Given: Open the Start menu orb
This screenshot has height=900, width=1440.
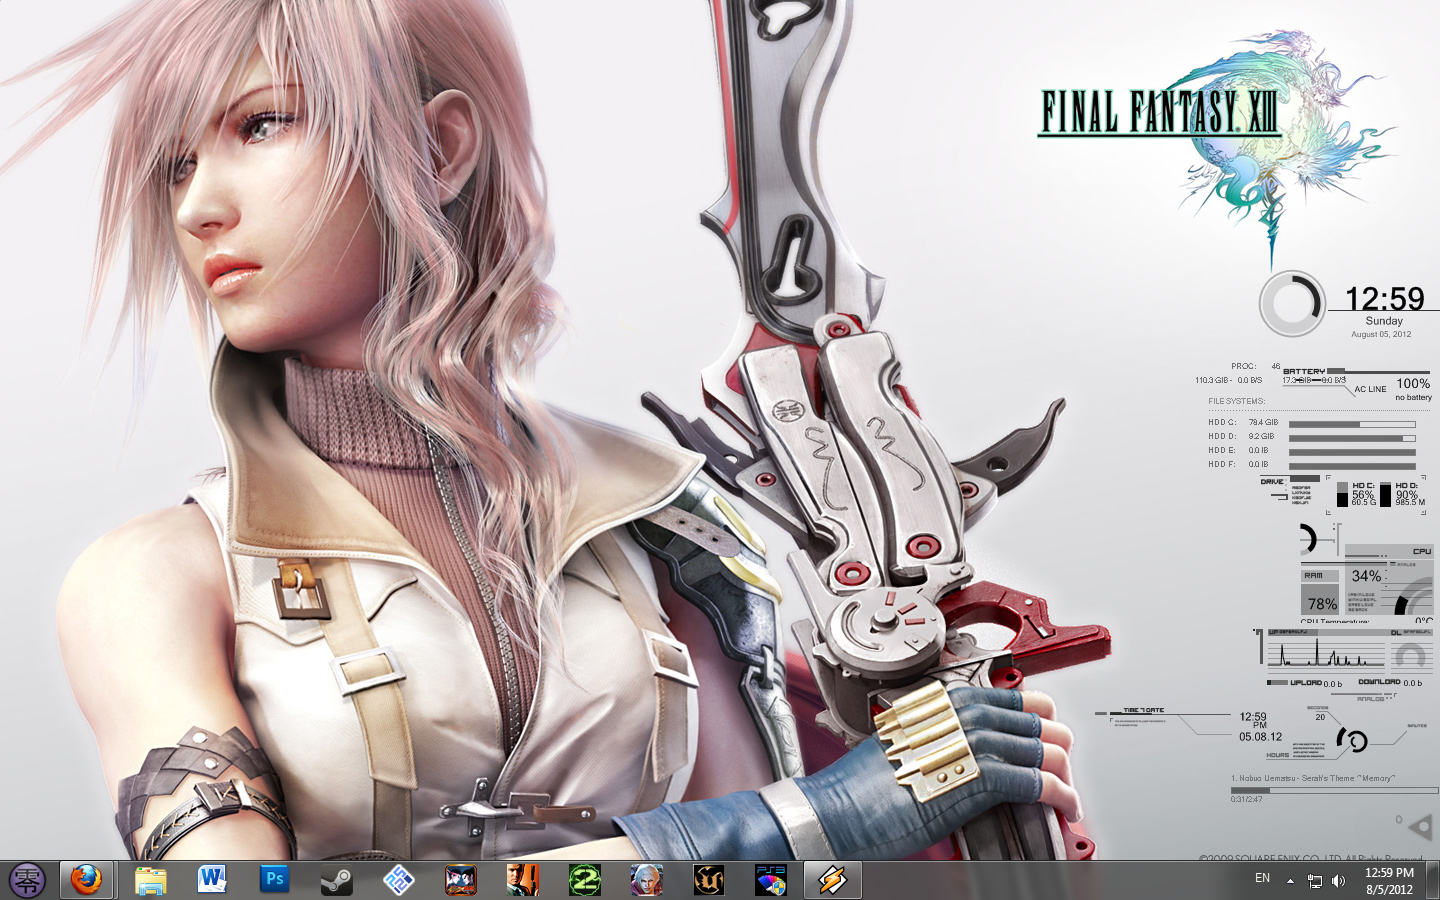Looking at the screenshot, I should (x=27, y=880).
